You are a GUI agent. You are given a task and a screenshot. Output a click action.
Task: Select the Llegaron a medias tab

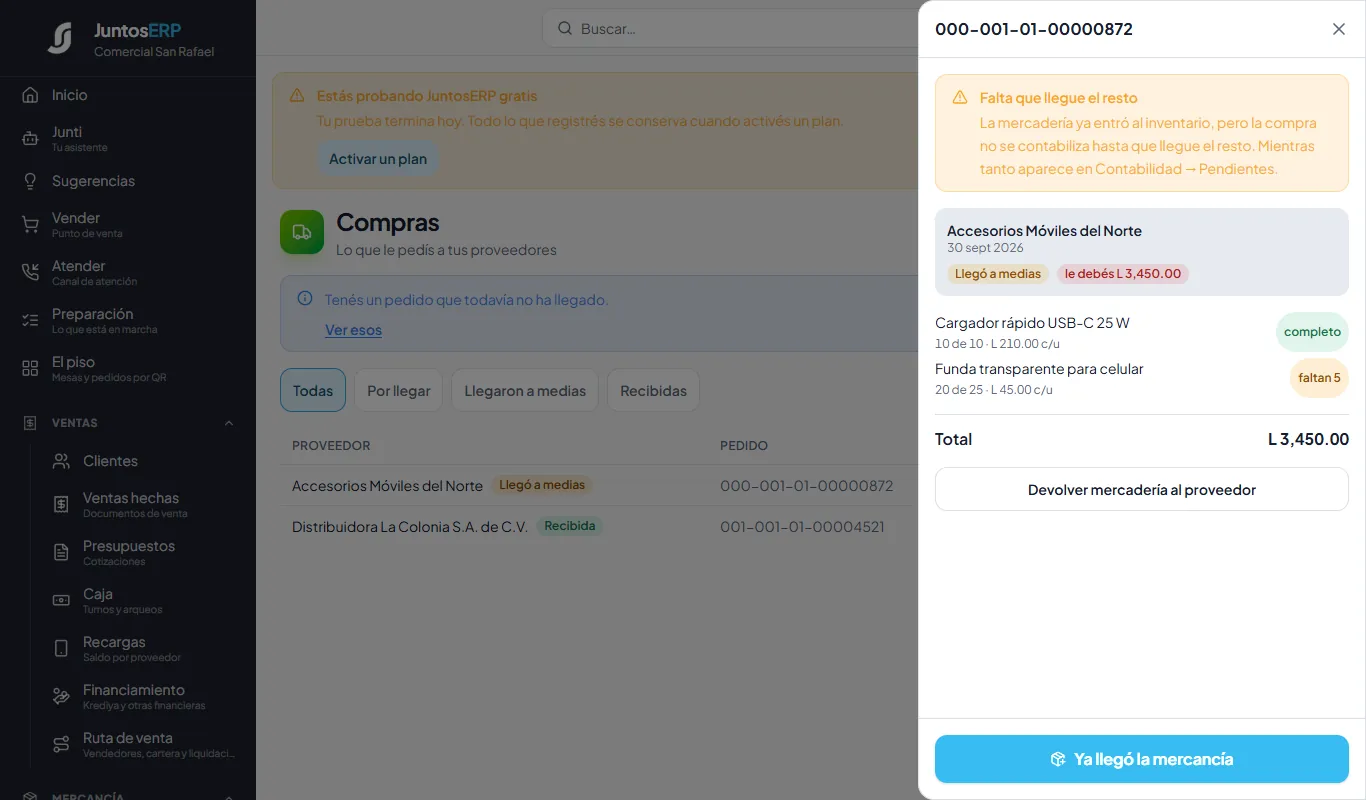pos(525,390)
